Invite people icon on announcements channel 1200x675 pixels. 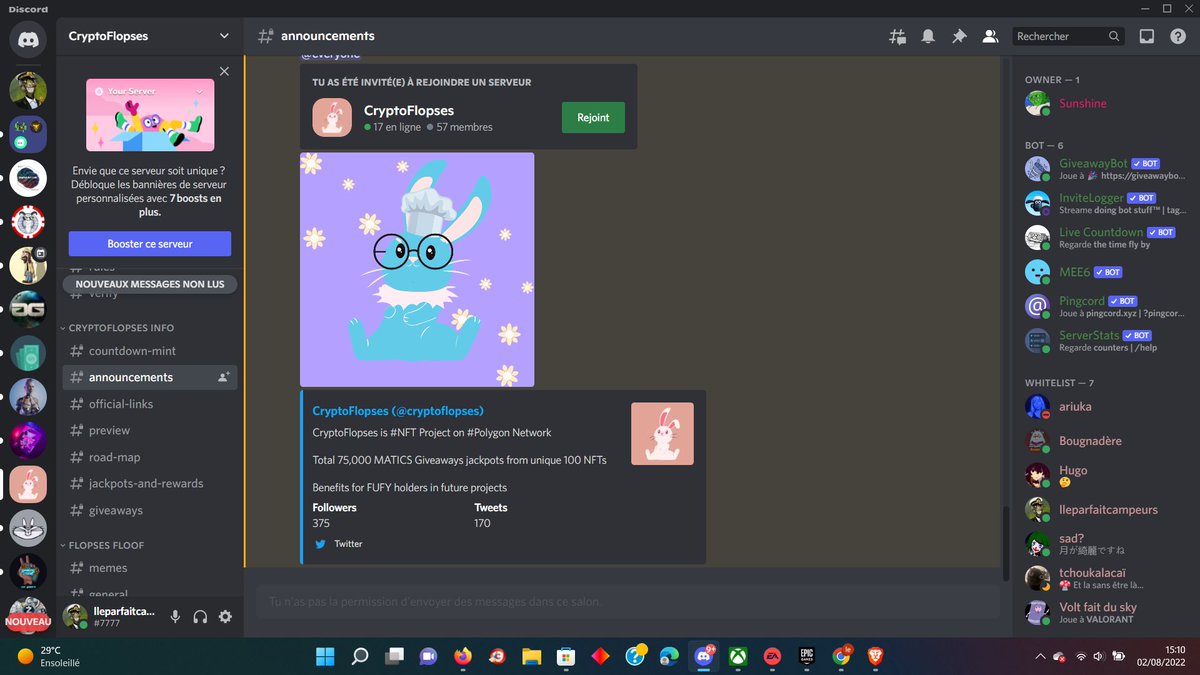click(x=224, y=377)
